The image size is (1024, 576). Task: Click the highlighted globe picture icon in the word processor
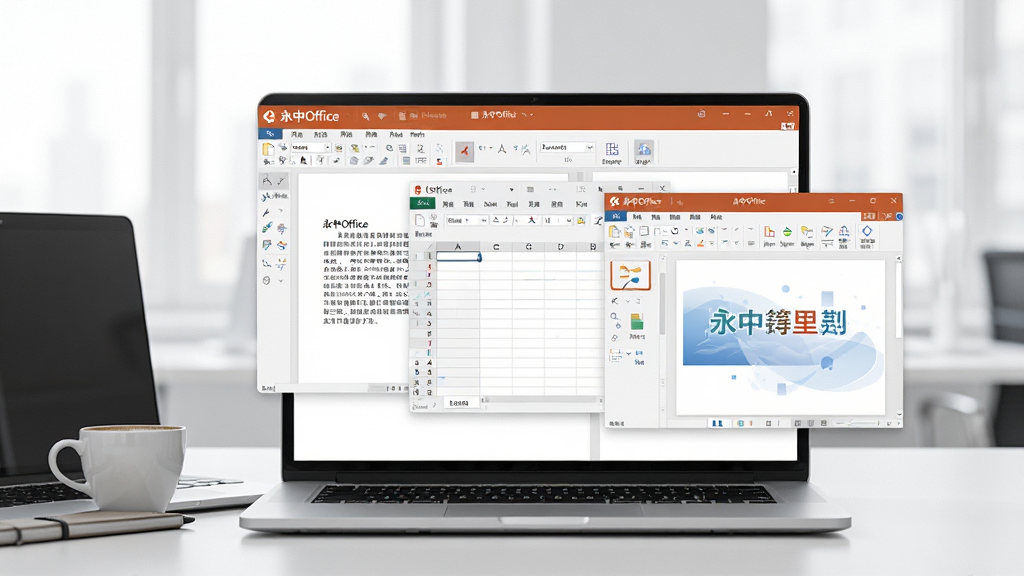643,150
